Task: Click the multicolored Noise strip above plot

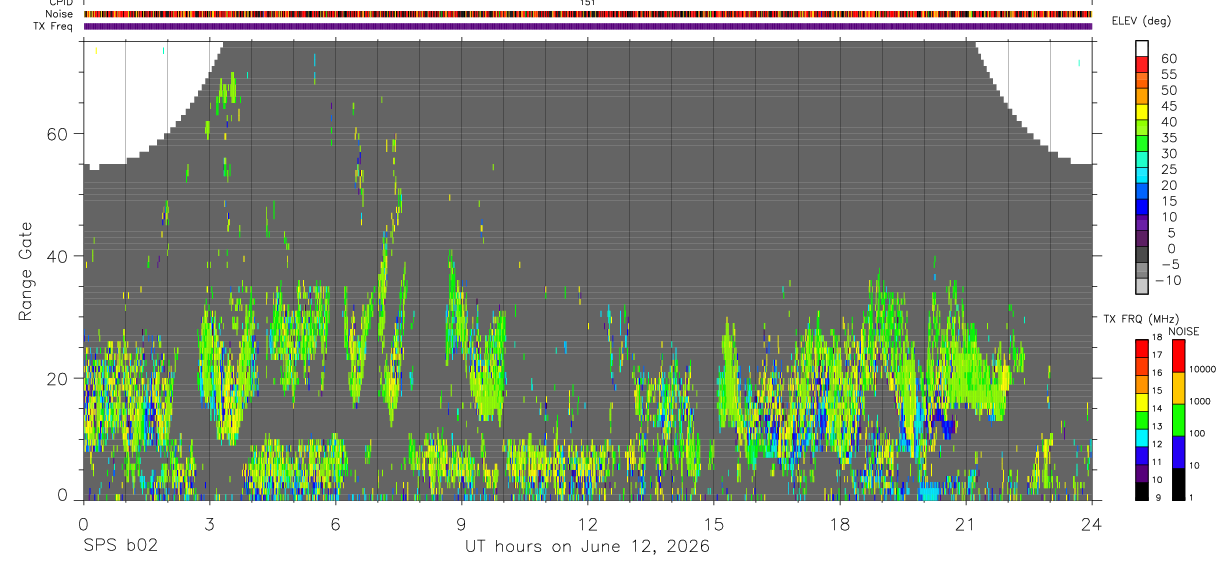Action: coord(588,14)
